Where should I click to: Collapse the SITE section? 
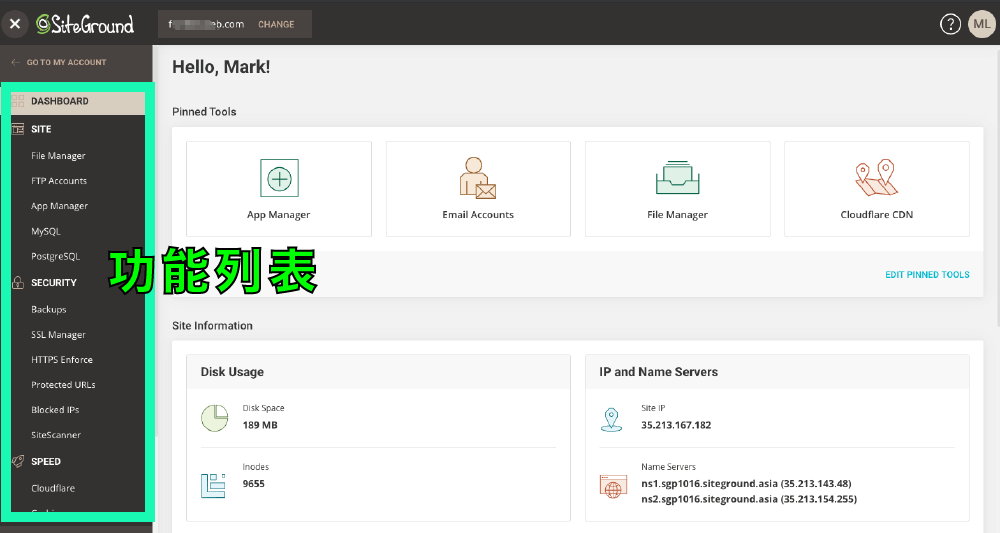(x=41, y=129)
